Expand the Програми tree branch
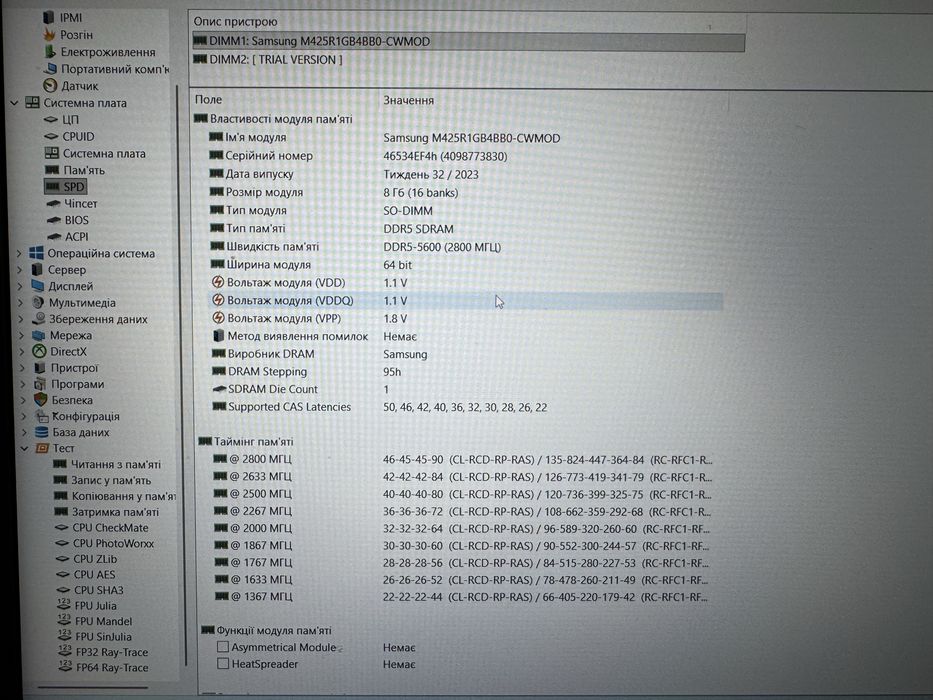Image resolution: width=933 pixels, height=700 pixels. click(x=23, y=384)
